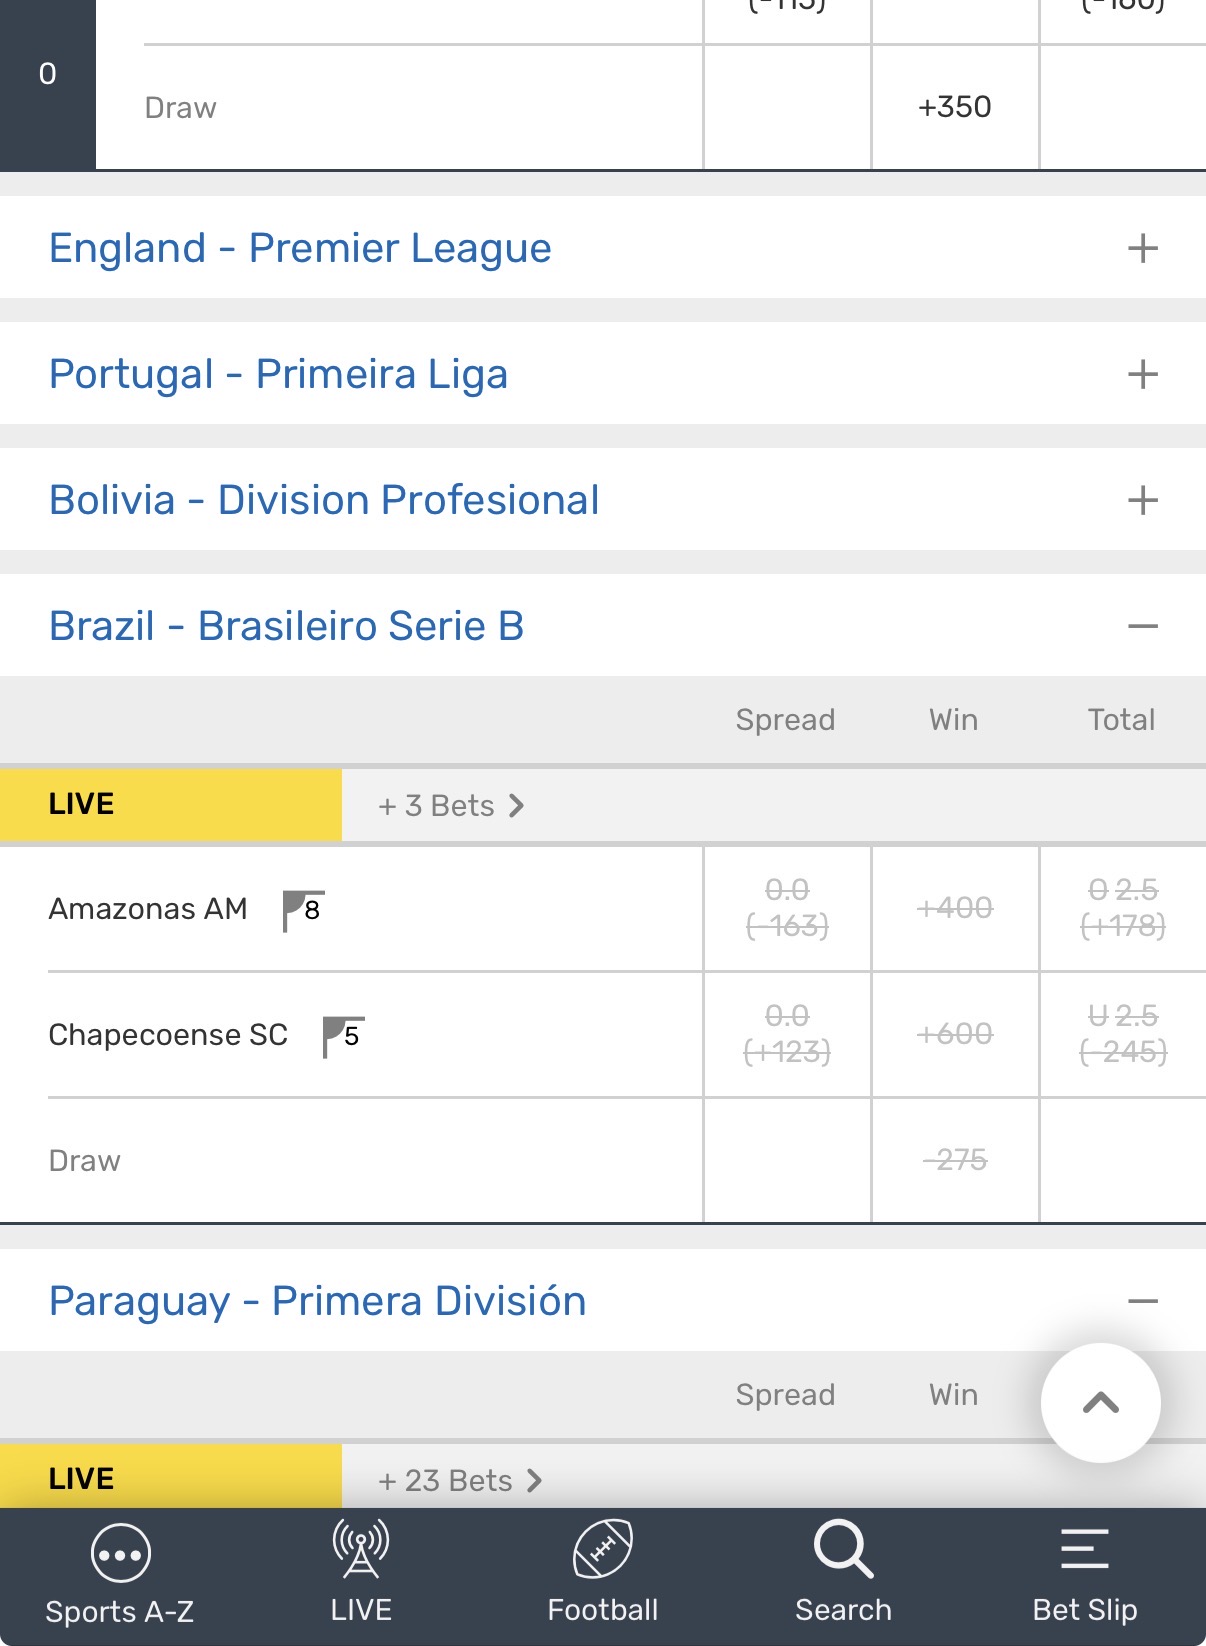Open the Football icon in bottom bar
Image resolution: width=1206 pixels, height=1646 pixels.
pos(603,1550)
